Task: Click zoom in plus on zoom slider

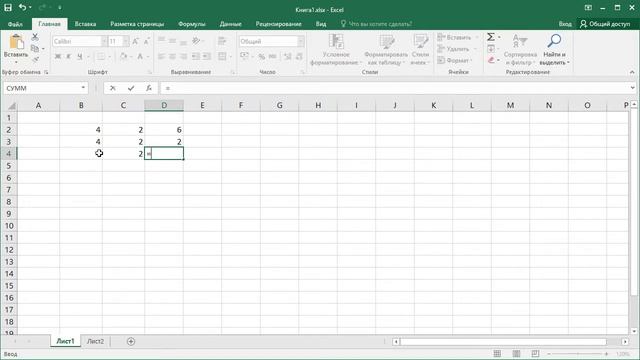Action: tap(607, 353)
